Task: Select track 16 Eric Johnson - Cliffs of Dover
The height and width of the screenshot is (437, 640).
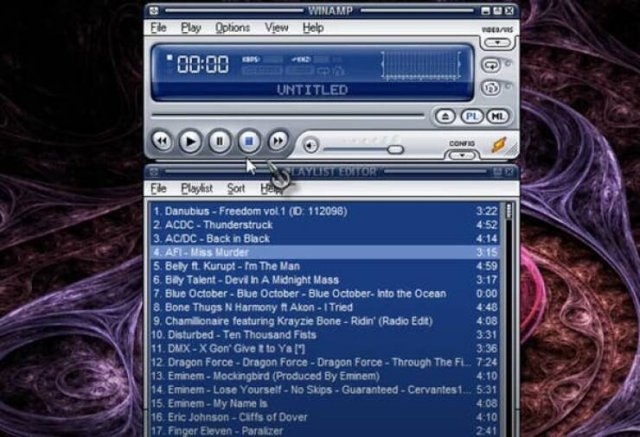Action: point(325,417)
